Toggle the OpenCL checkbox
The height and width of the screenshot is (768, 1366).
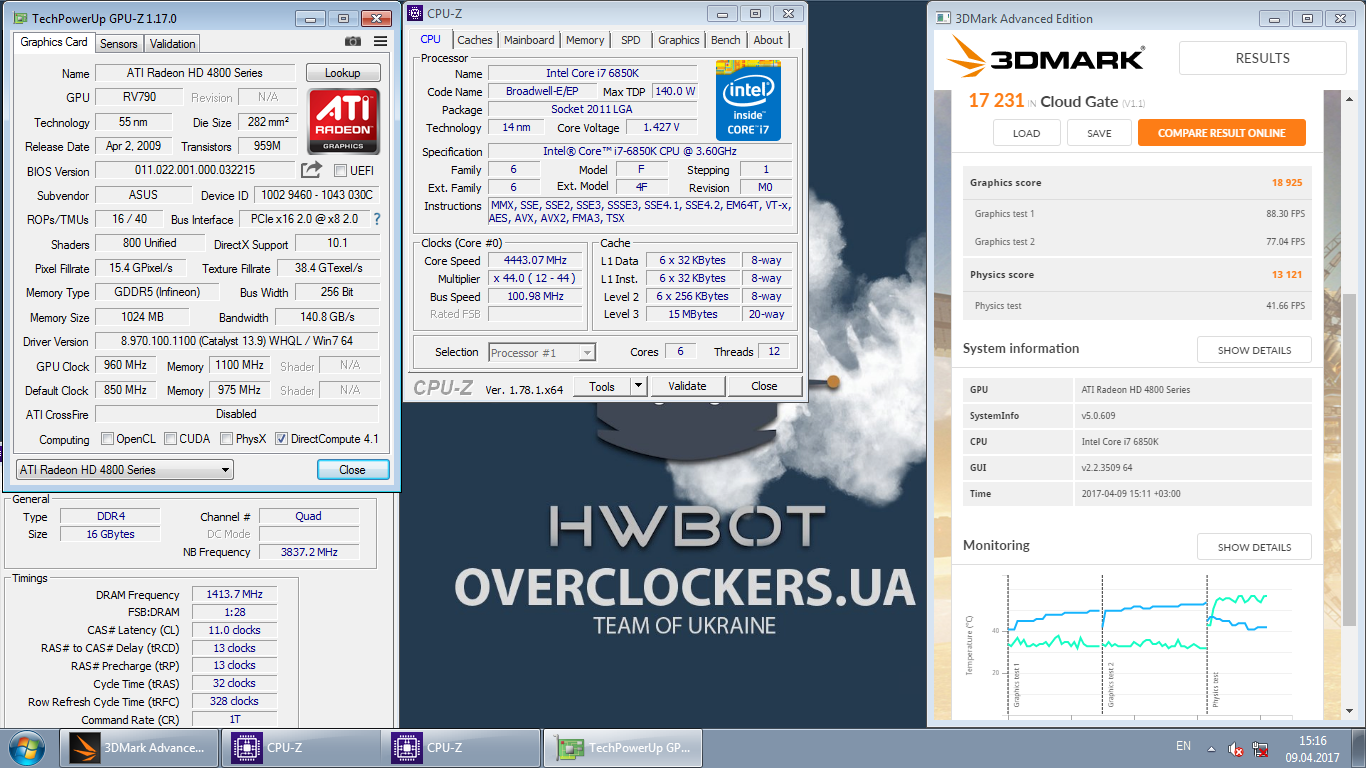108,438
